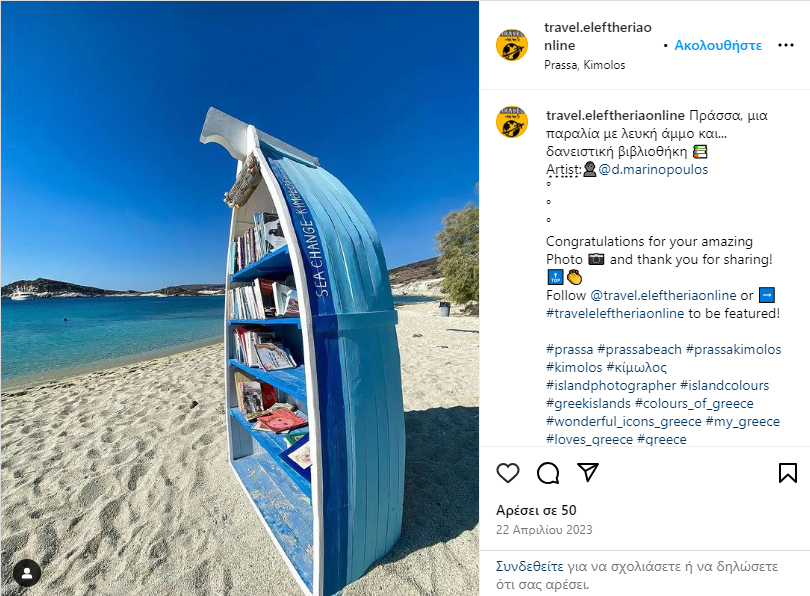Like the post with the heart icon
Image resolution: width=810 pixels, height=596 pixels.
tap(508, 473)
